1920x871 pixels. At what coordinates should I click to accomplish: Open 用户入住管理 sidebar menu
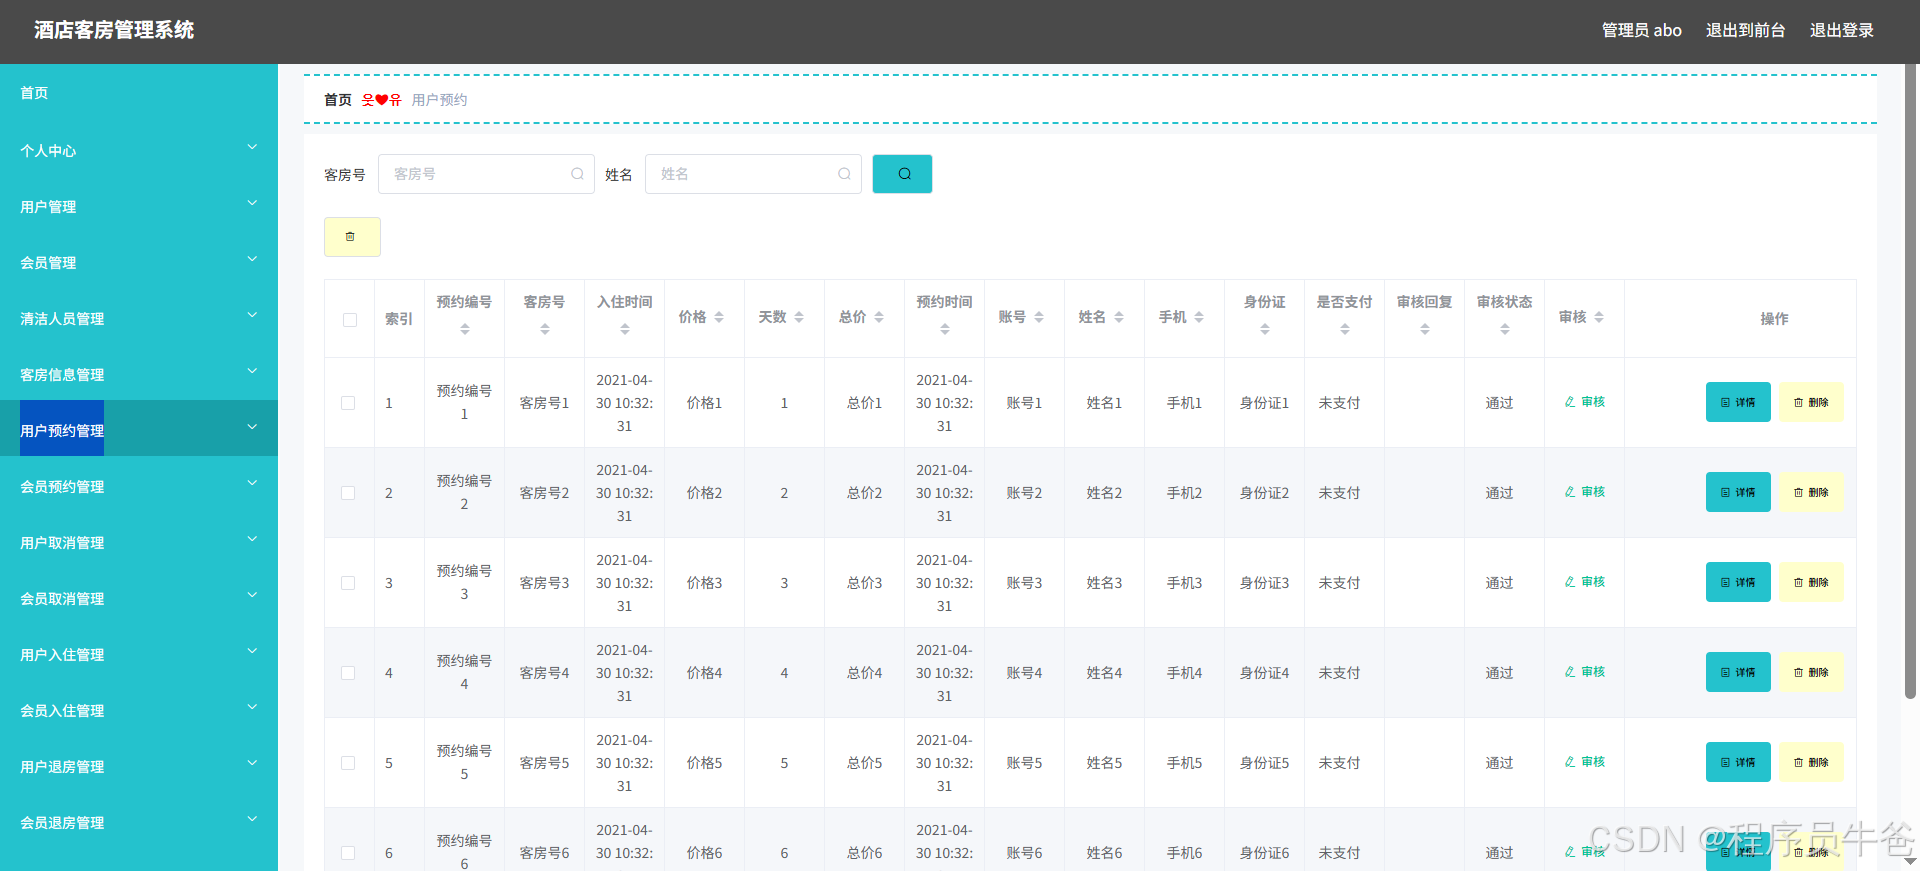click(139, 655)
